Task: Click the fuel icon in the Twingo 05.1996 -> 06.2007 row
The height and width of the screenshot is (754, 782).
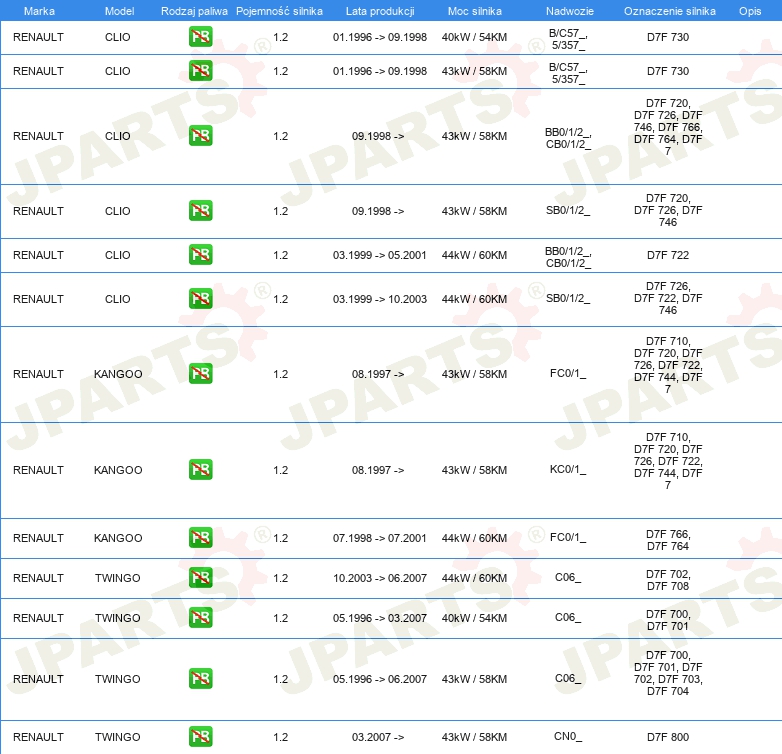Action: 200,679
